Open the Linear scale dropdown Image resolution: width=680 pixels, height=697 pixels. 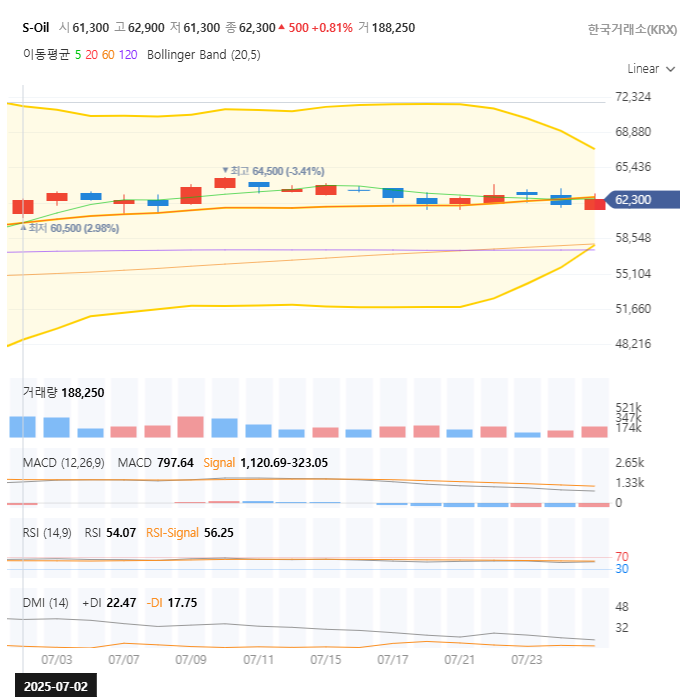651,69
